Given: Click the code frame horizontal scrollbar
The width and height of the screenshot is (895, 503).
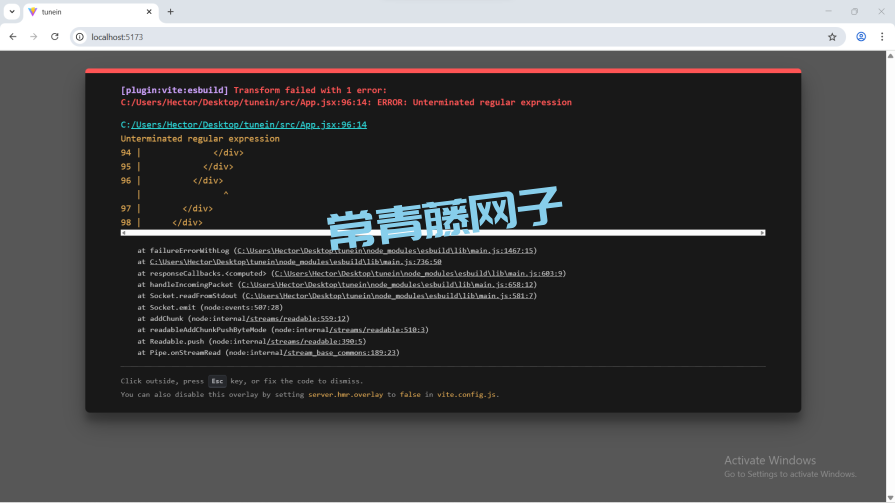Looking at the screenshot, I should tap(442, 232).
